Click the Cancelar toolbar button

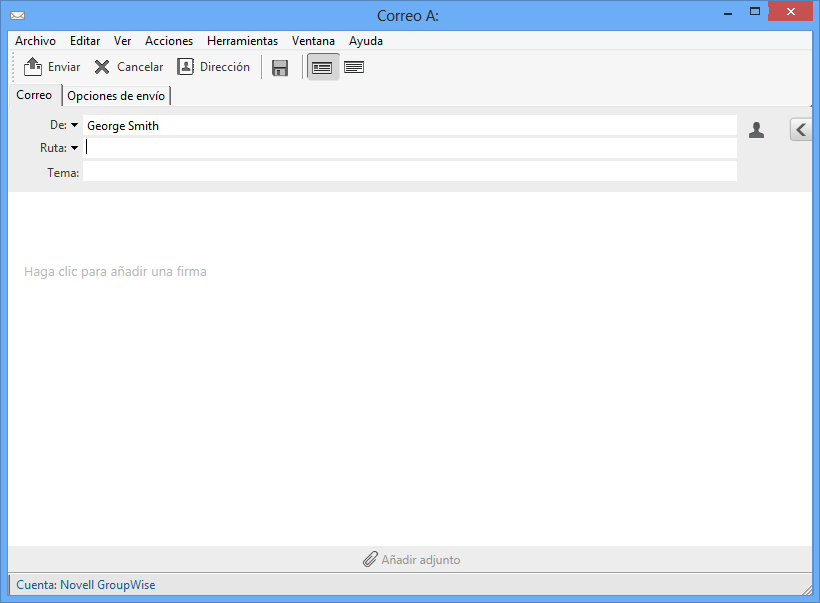(x=129, y=67)
